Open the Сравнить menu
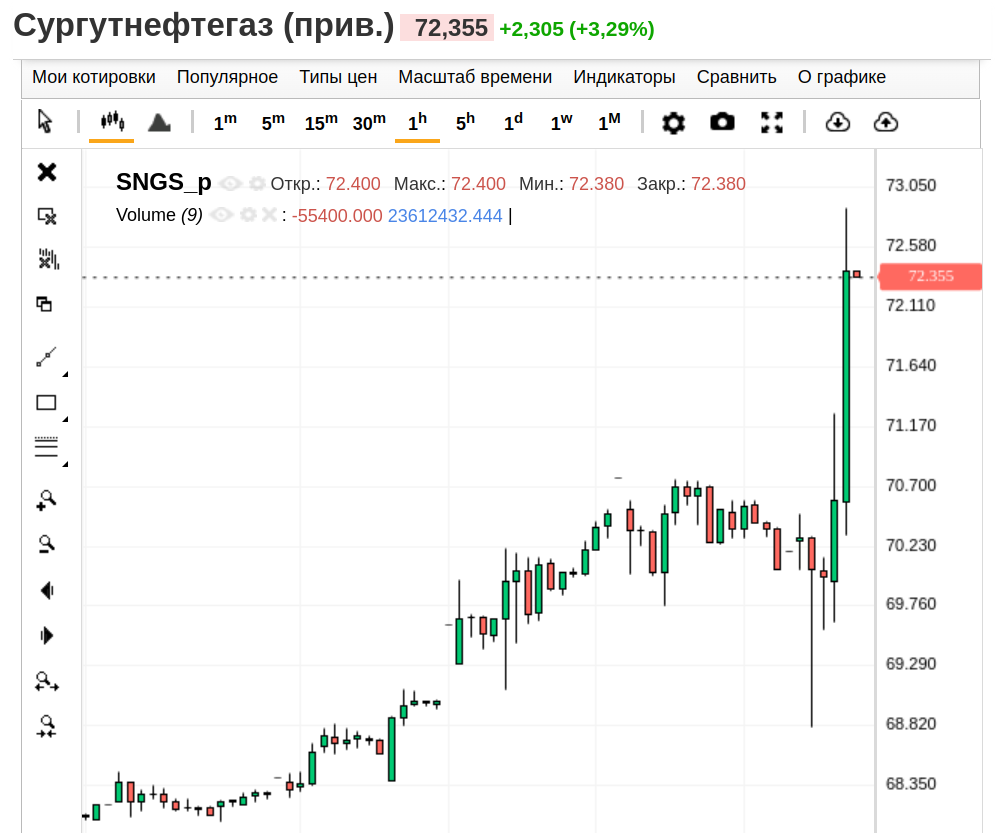 (x=736, y=77)
